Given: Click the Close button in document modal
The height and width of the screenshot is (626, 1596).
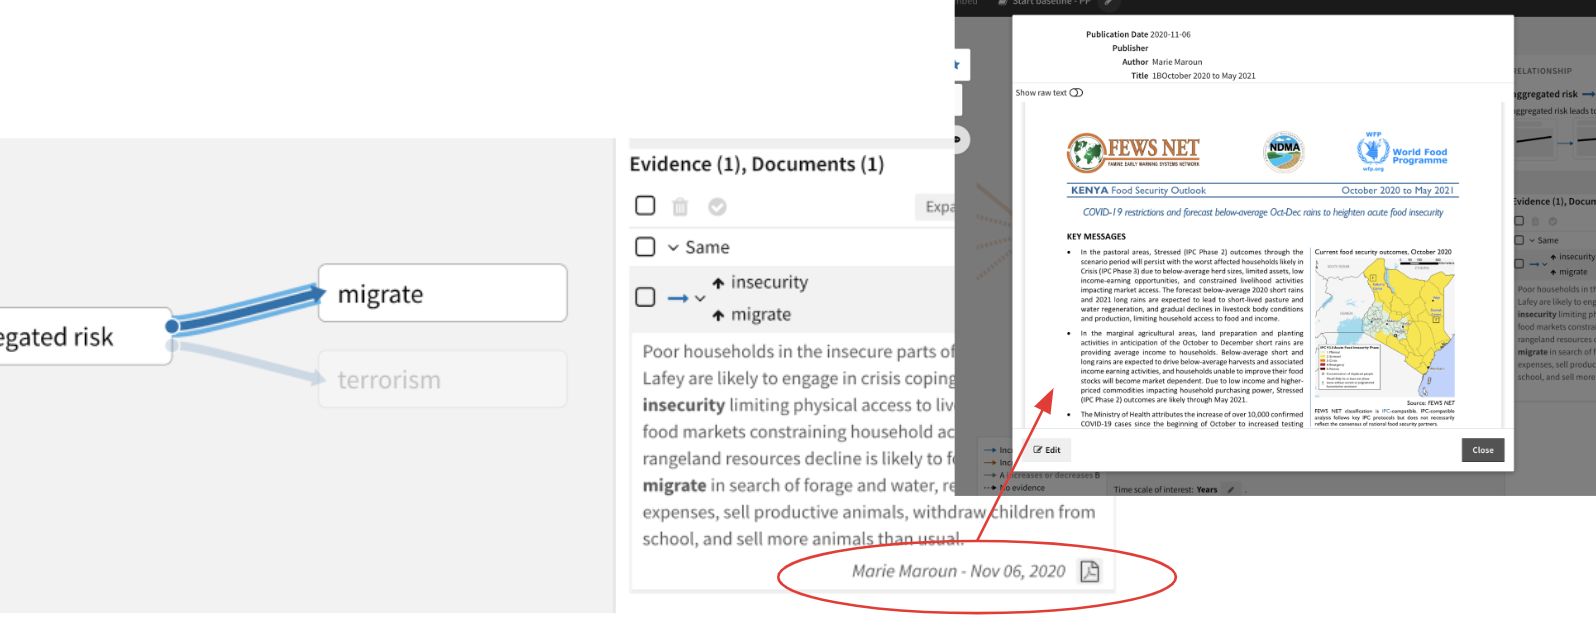Looking at the screenshot, I should [x=1482, y=450].
